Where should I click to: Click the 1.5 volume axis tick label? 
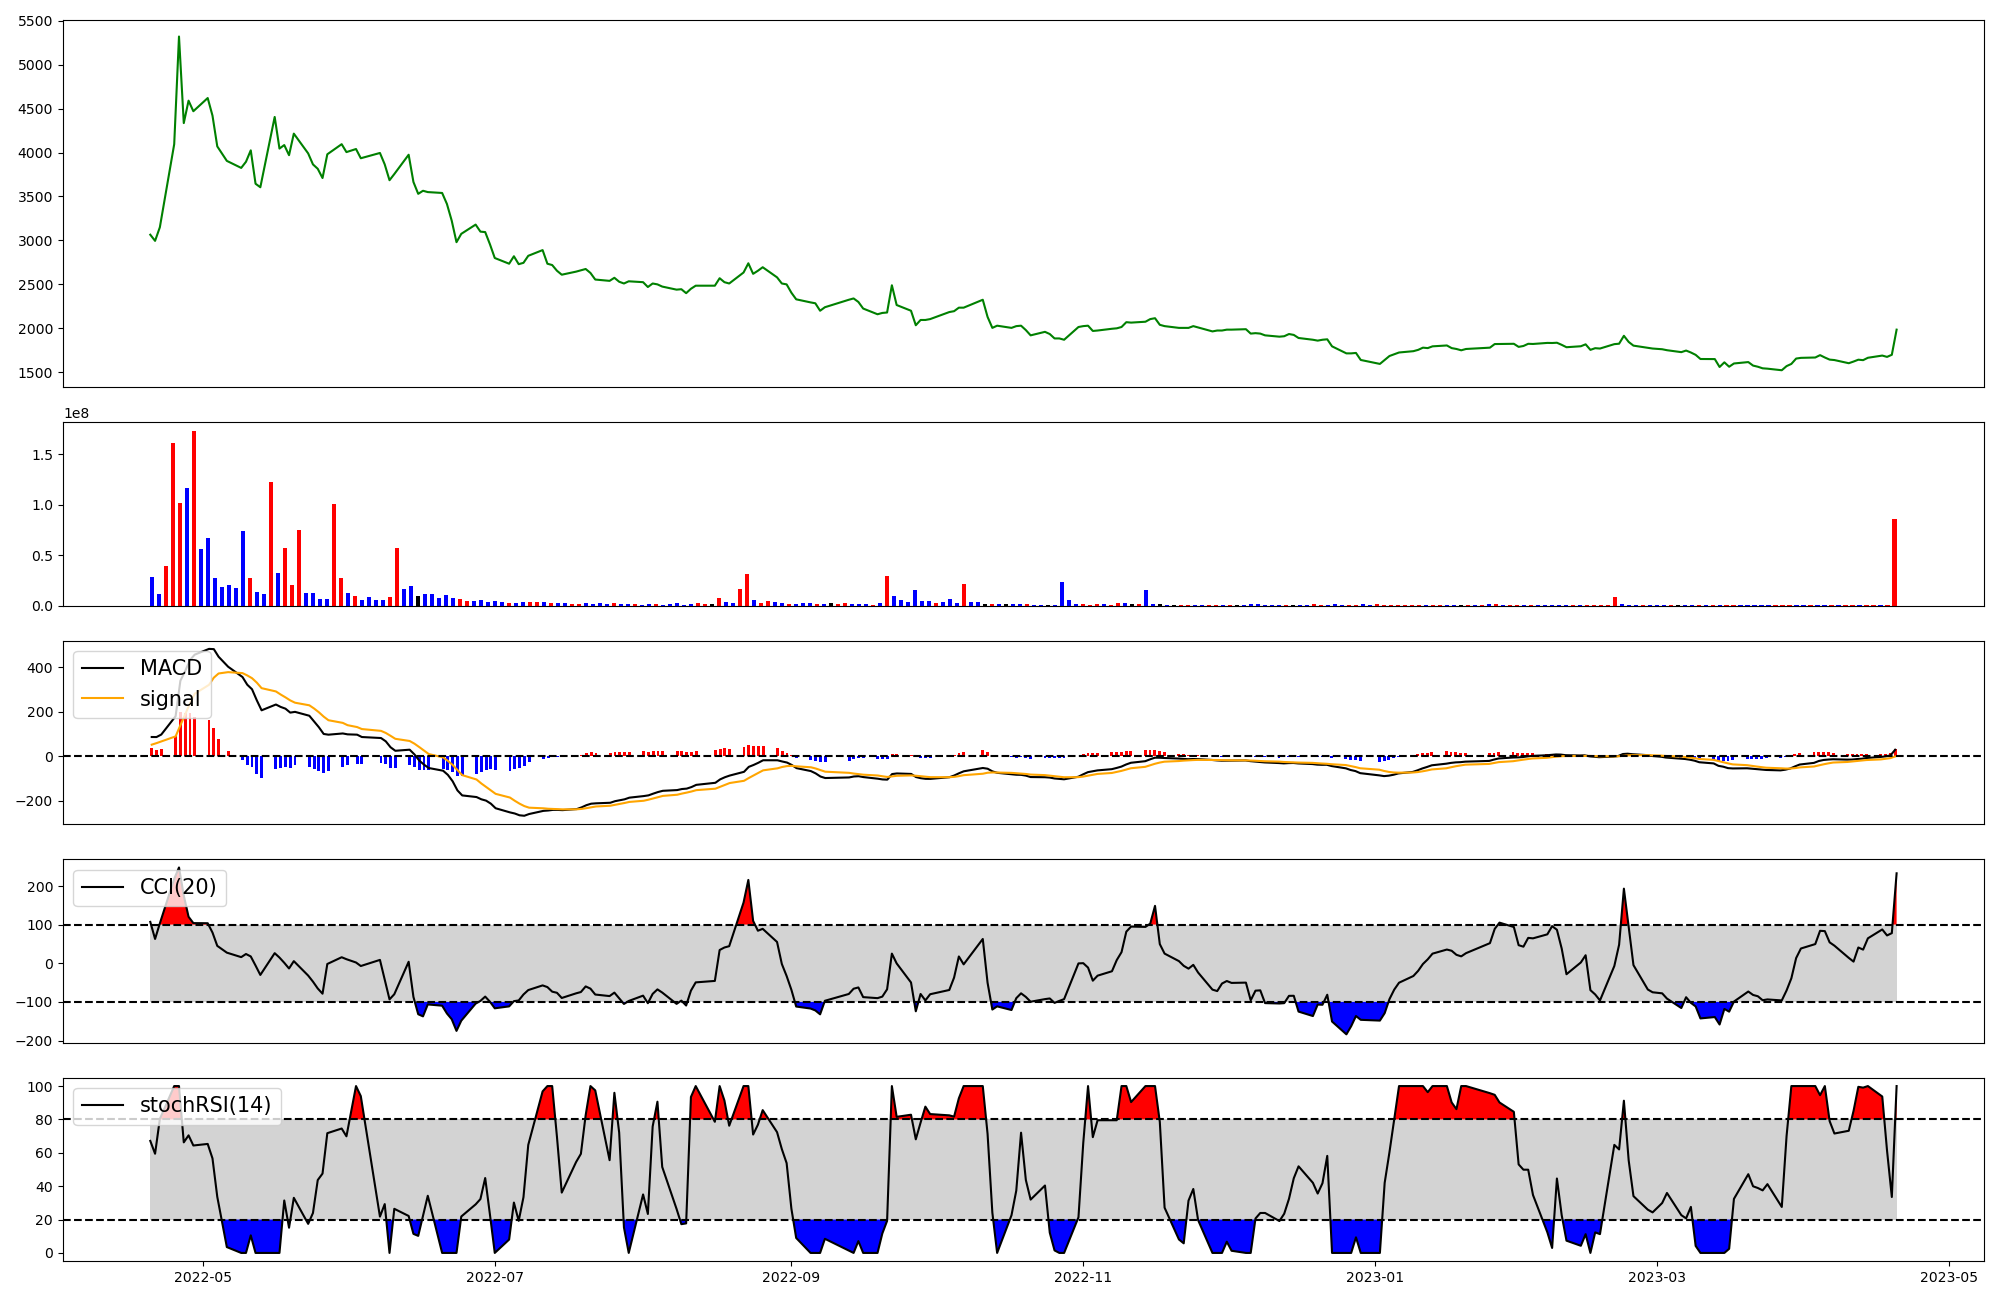coord(43,455)
